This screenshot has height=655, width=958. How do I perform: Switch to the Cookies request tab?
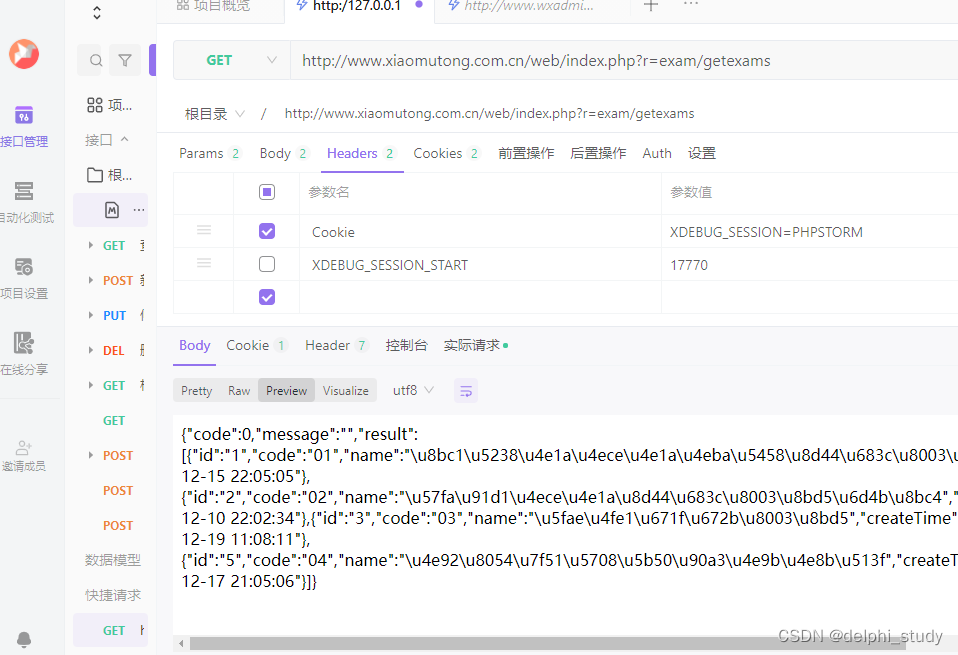tap(438, 153)
